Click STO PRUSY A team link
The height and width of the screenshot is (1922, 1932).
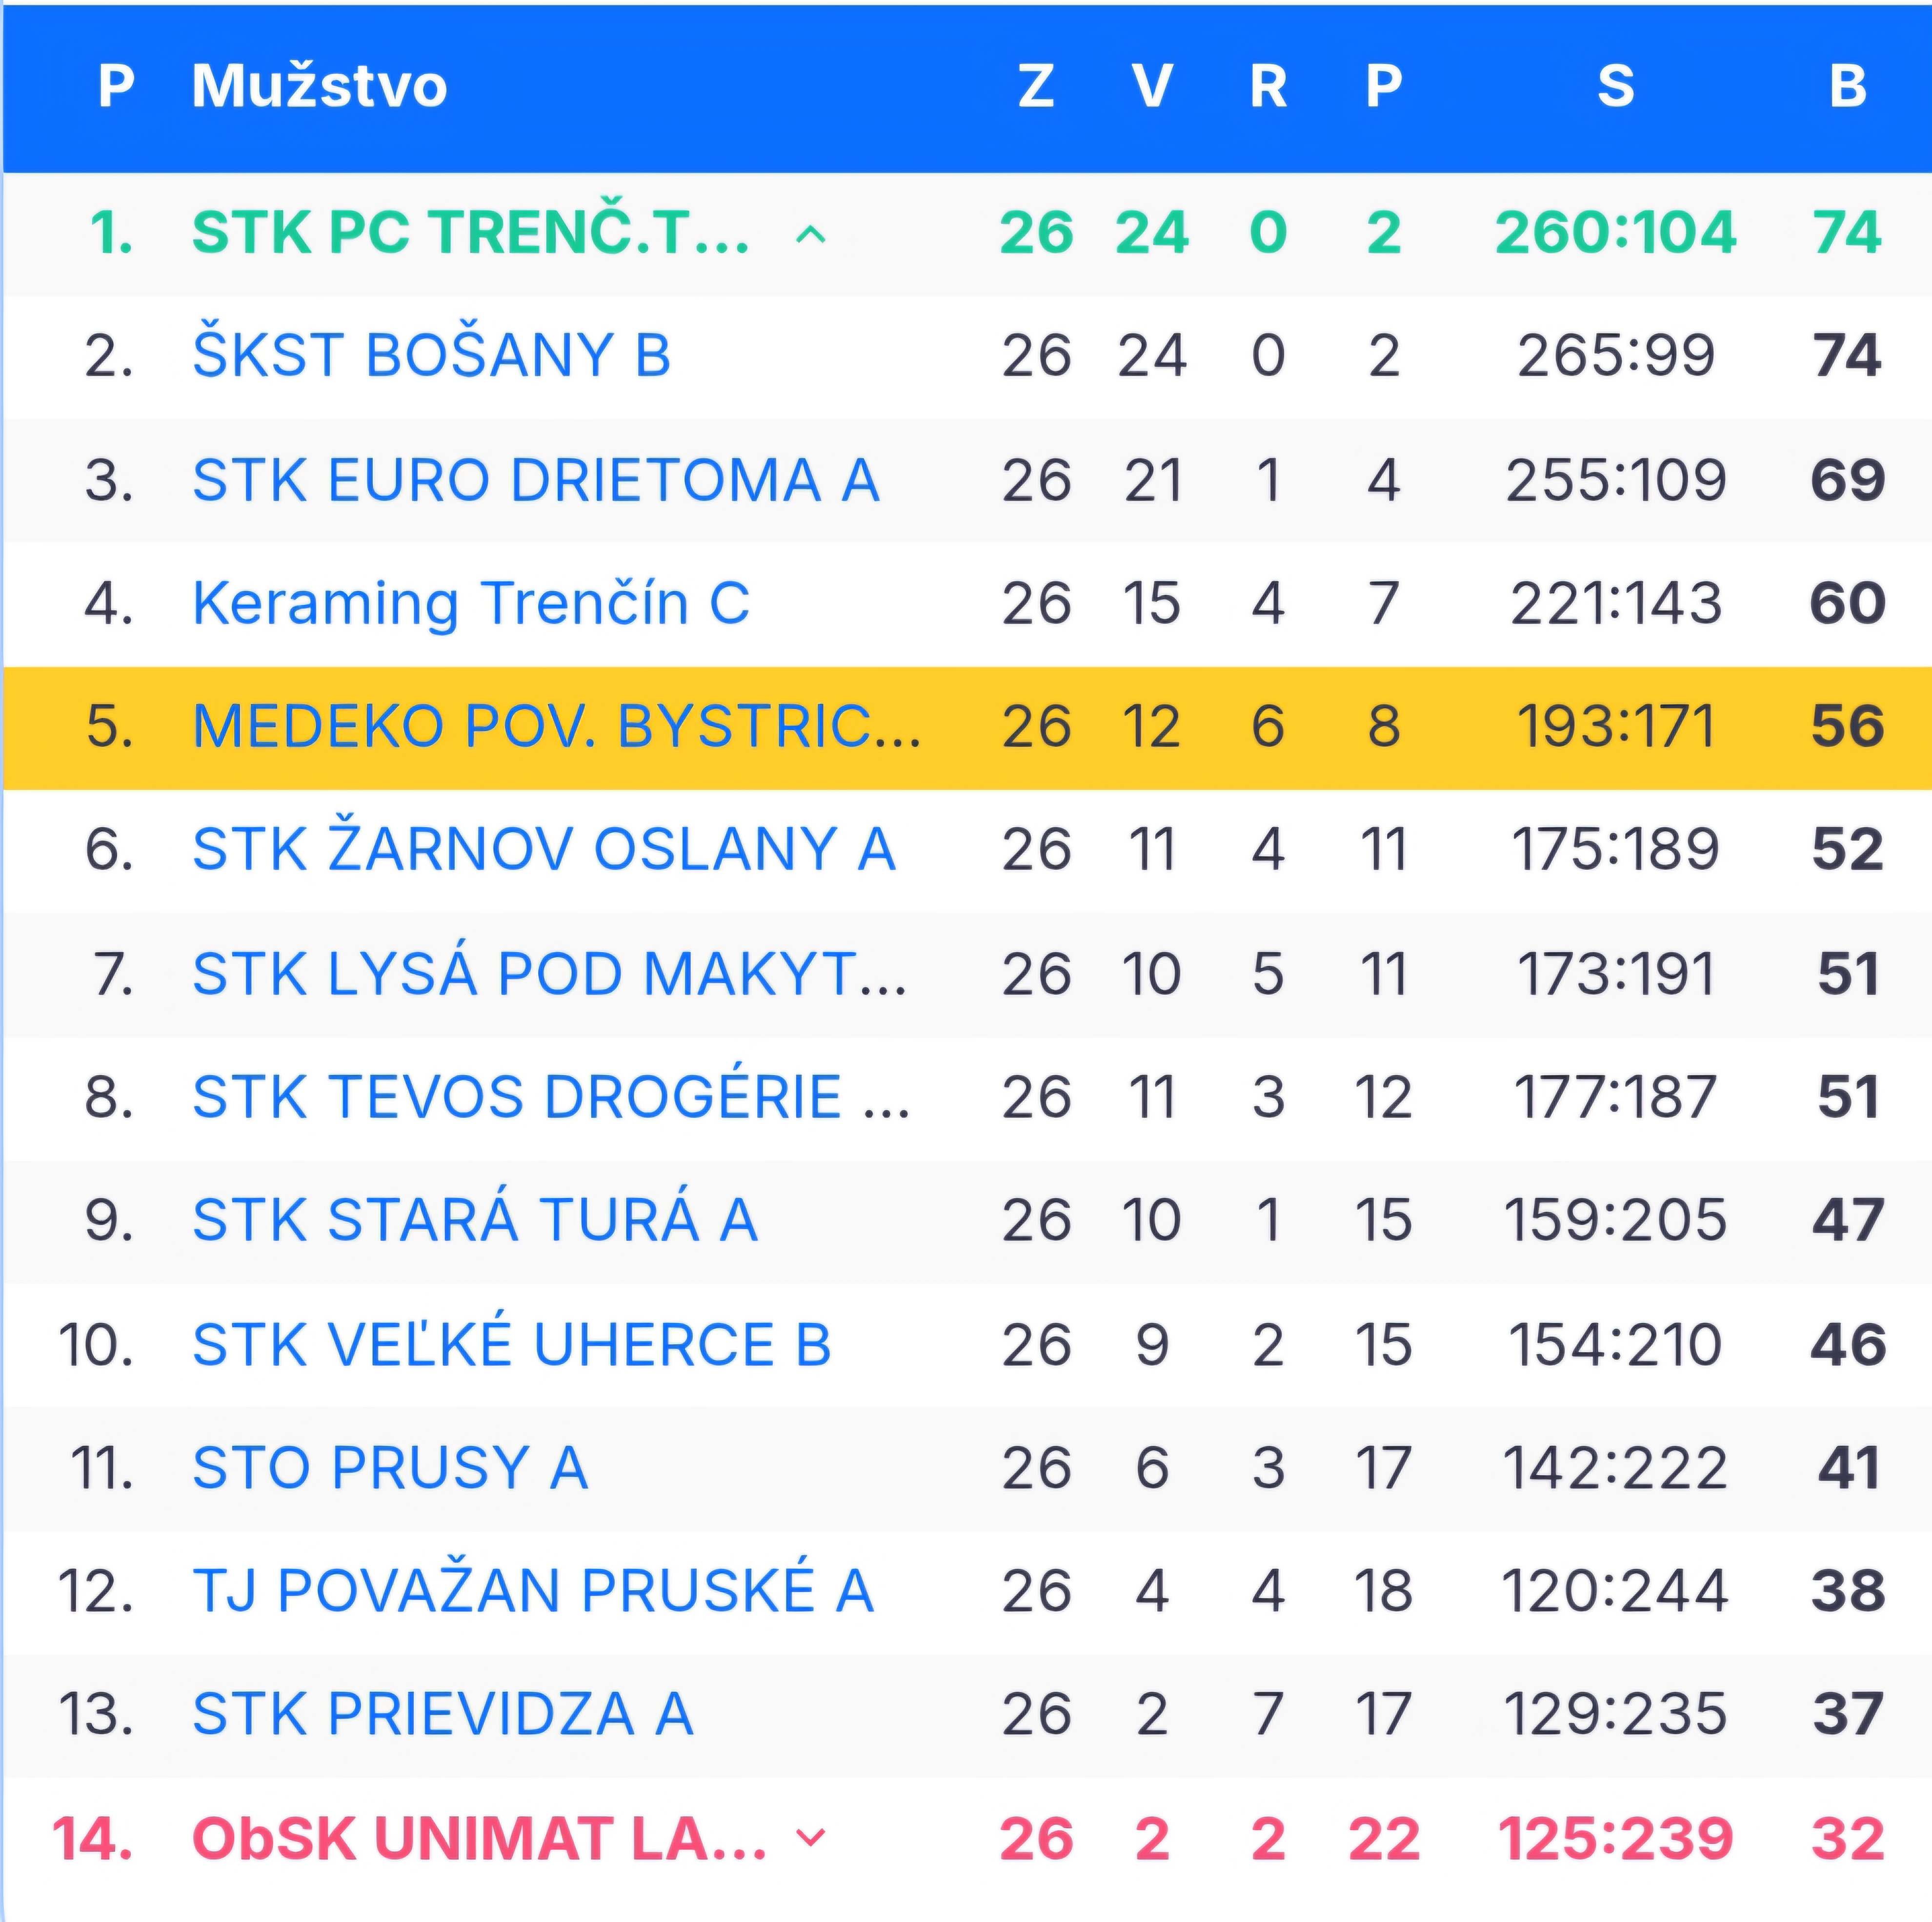tap(389, 1468)
